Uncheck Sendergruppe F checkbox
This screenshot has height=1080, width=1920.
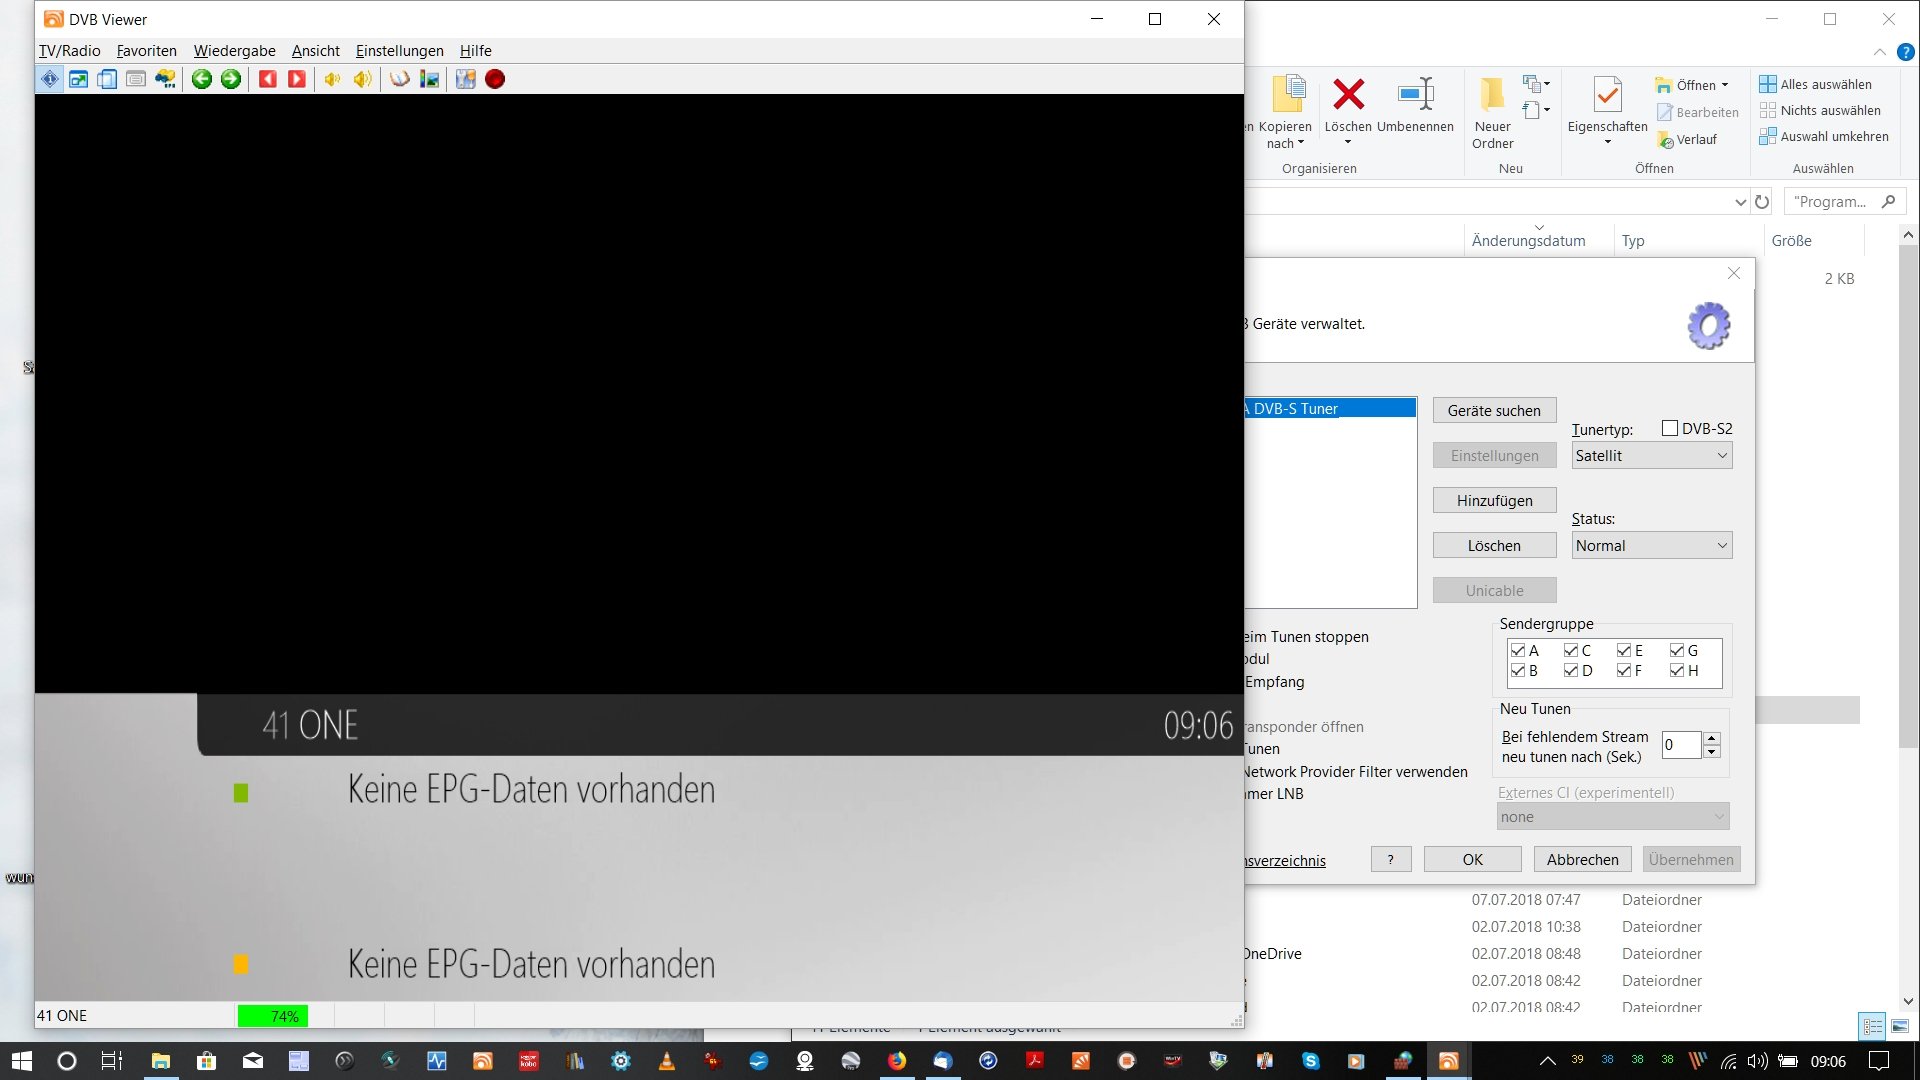click(x=1624, y=670)
